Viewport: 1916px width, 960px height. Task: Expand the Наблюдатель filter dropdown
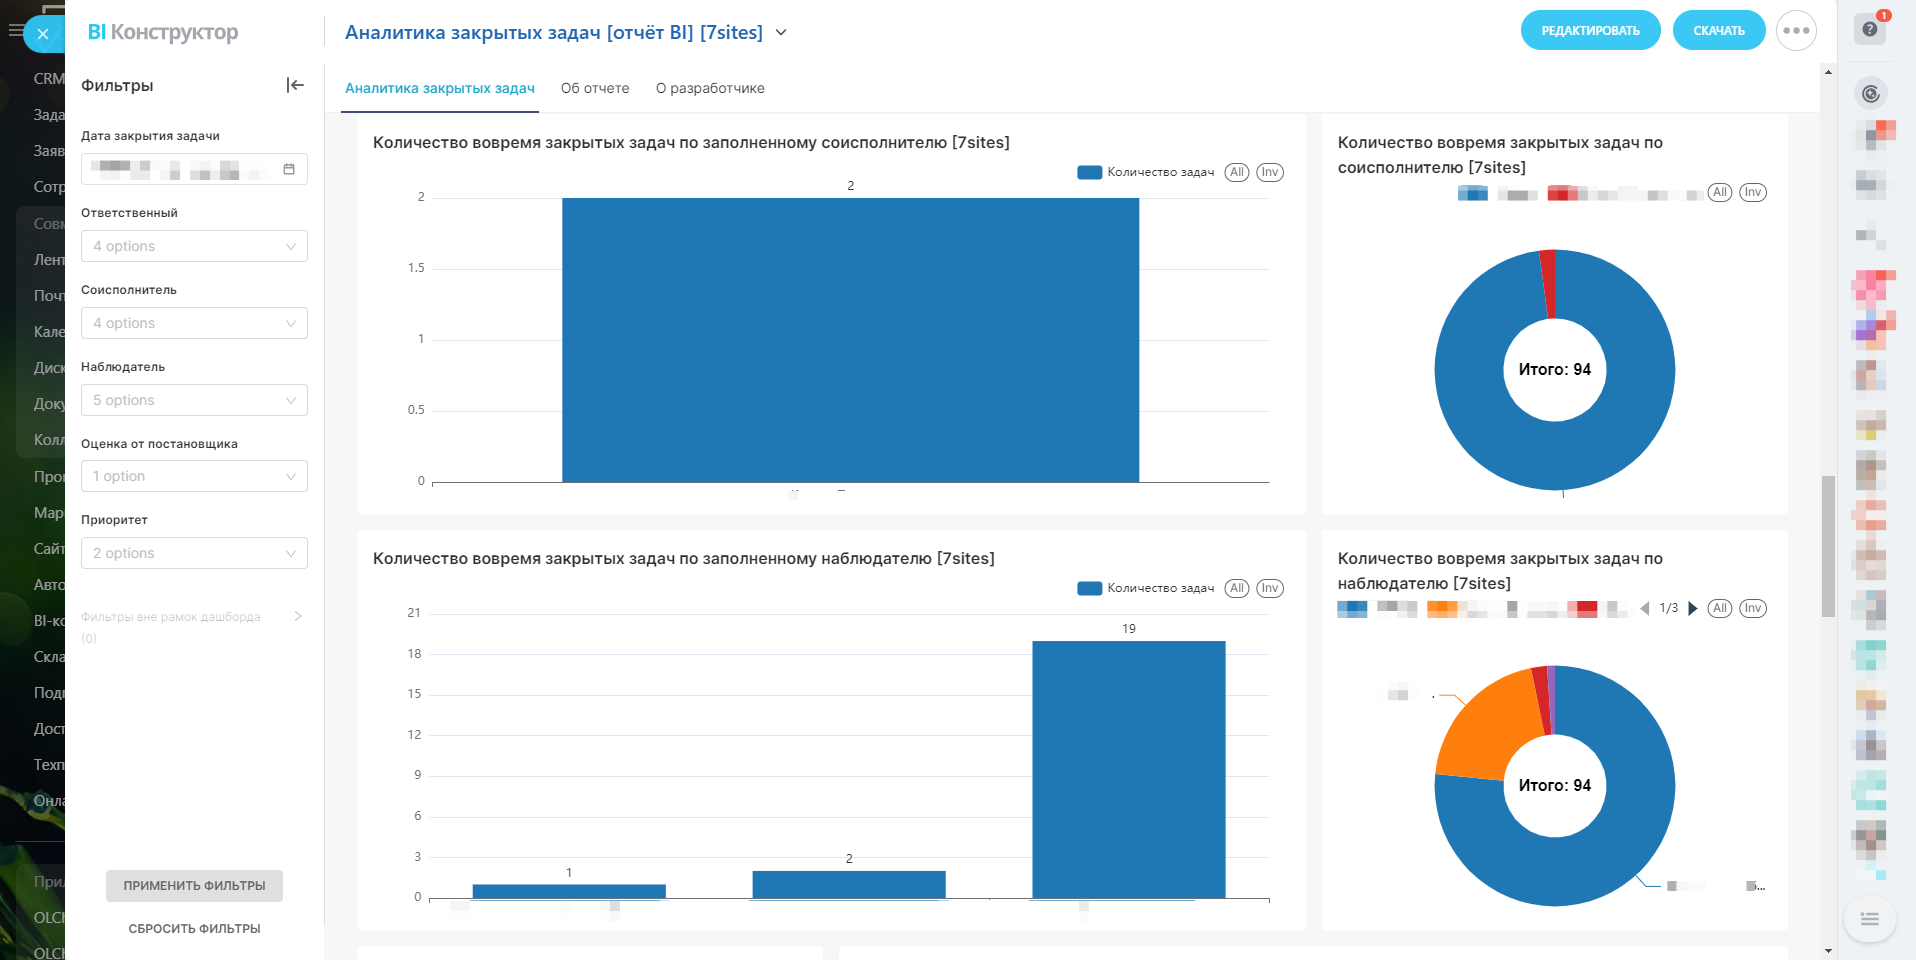pos(194,400)
